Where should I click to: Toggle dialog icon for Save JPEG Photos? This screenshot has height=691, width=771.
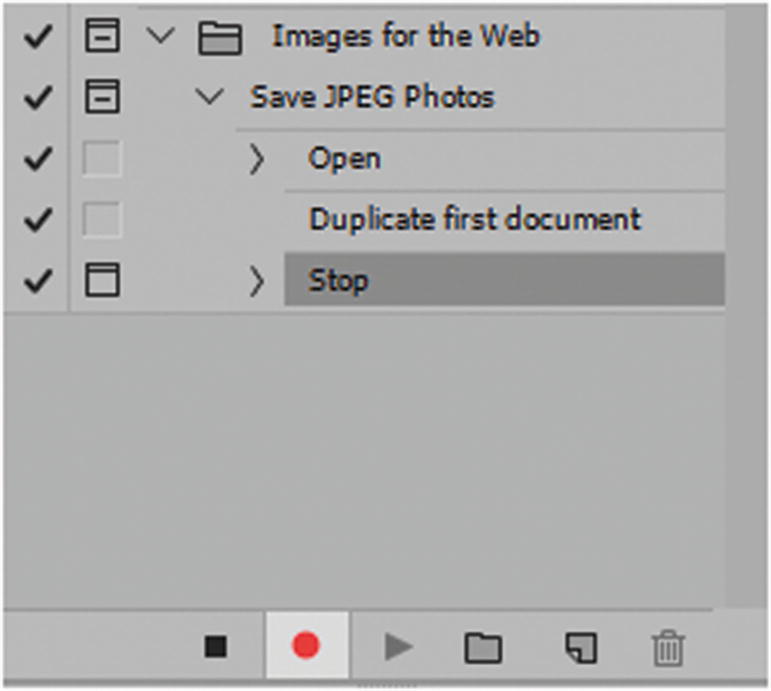point(102,97)
